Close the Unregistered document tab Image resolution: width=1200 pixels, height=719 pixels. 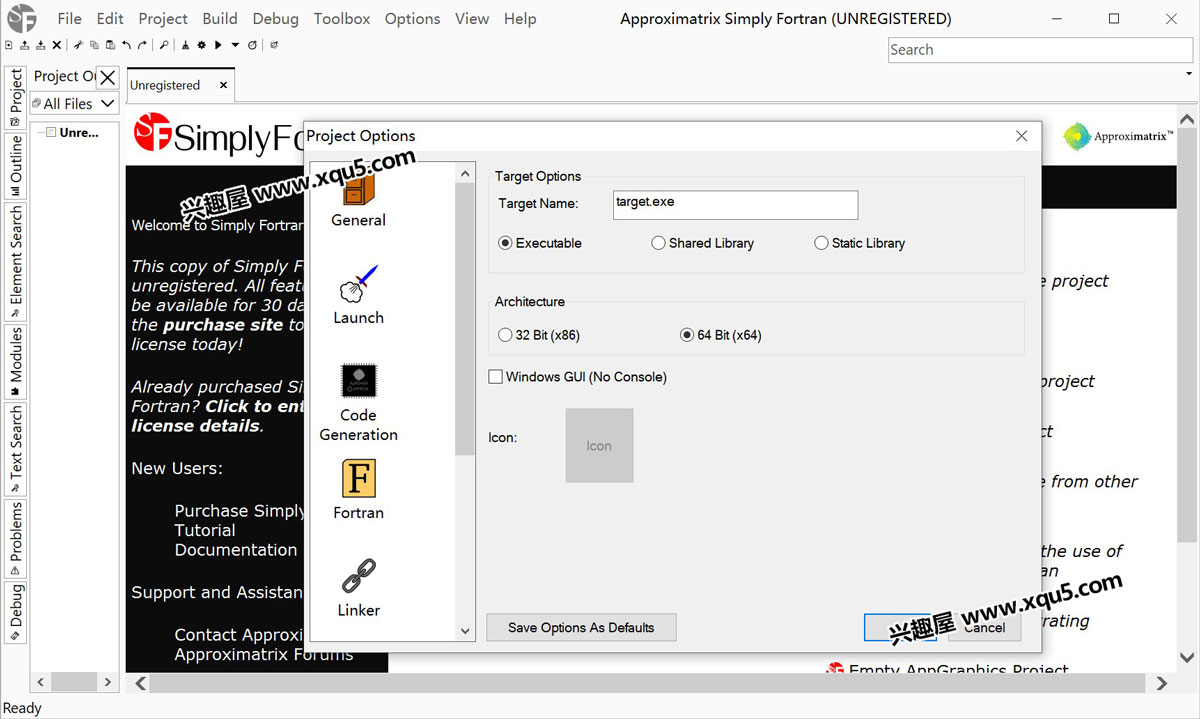point(223,85)
